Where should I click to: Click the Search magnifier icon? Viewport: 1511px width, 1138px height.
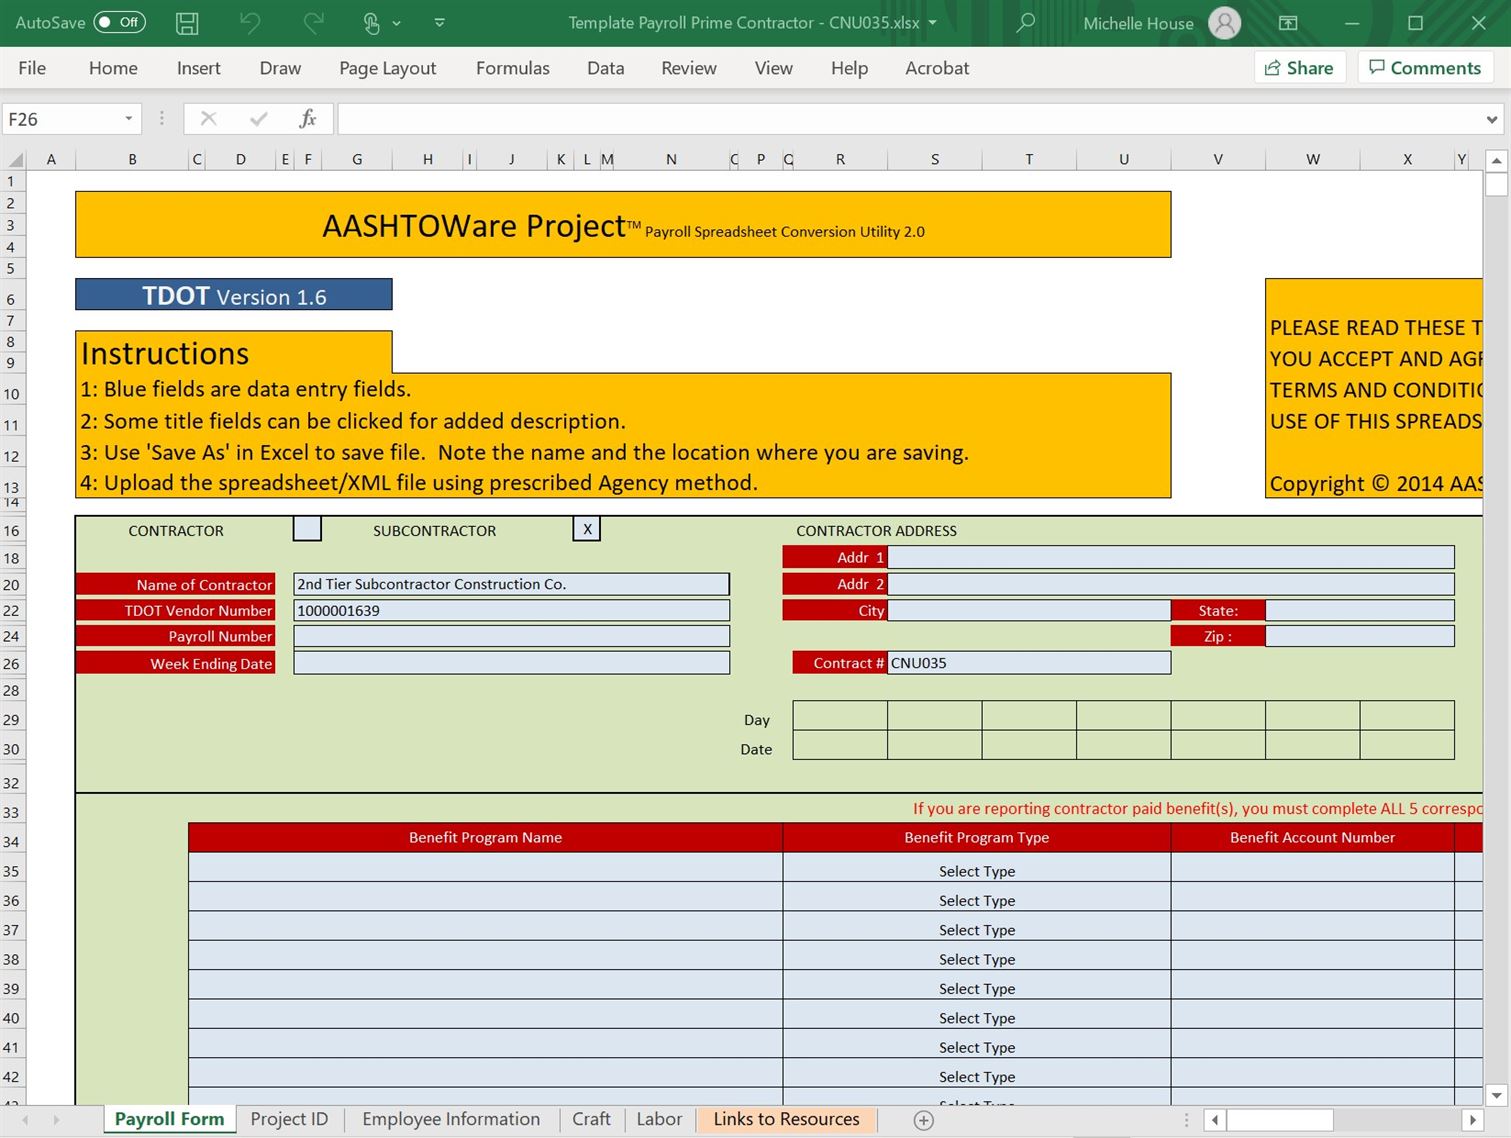tap(1025, 23)
